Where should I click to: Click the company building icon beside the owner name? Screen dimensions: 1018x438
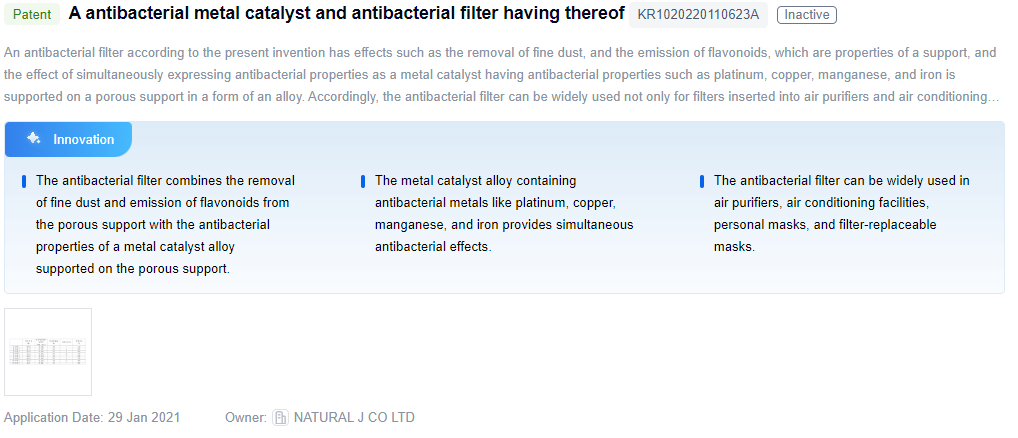tap(281, 417)
